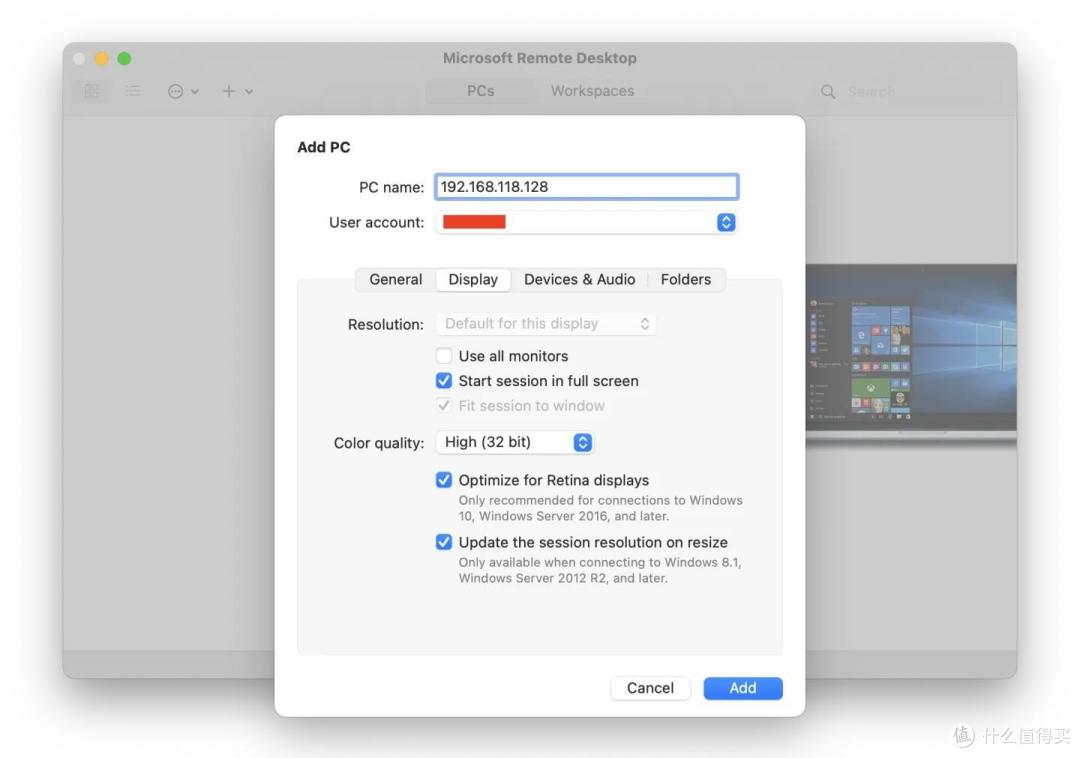Click the Add button
The image size is (1080, 758).
click(x=742, y=688)
